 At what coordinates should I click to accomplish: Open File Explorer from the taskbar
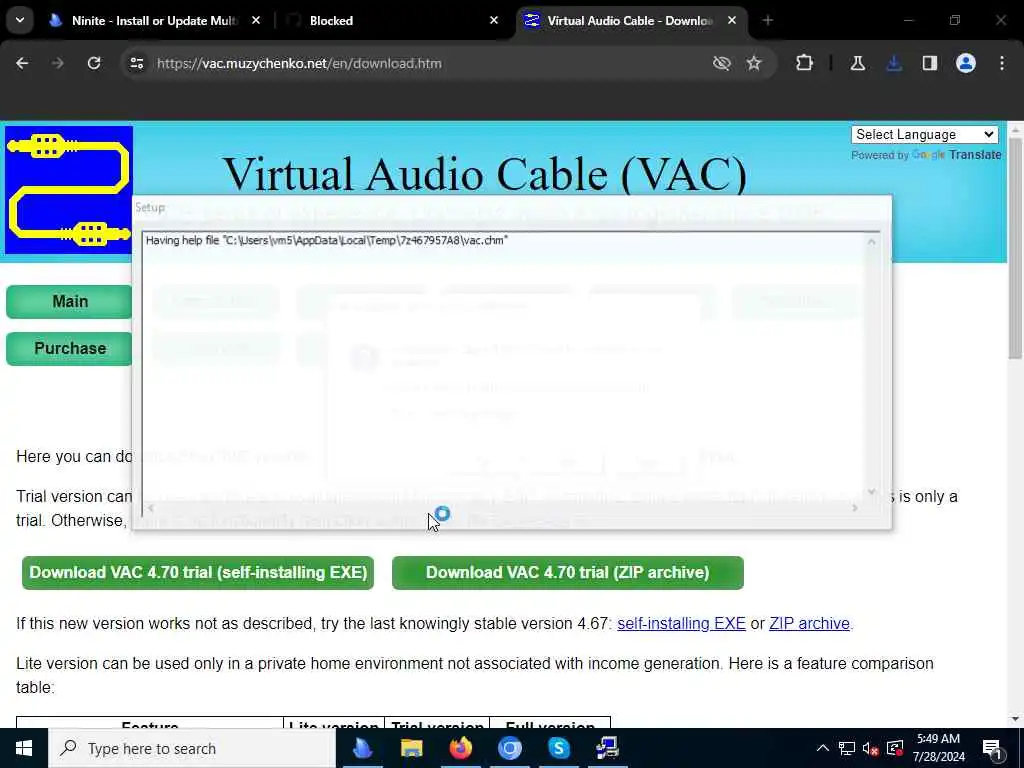[411, 748]
